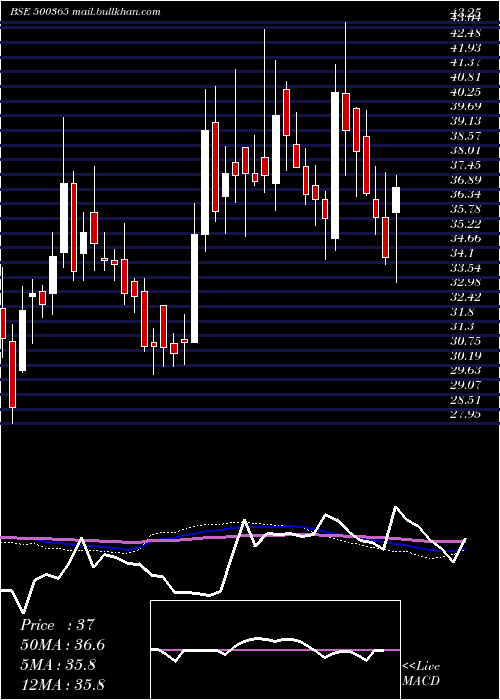Click the 35.78 price axis label
Viewport: 500px width, 700px height.
466,209
